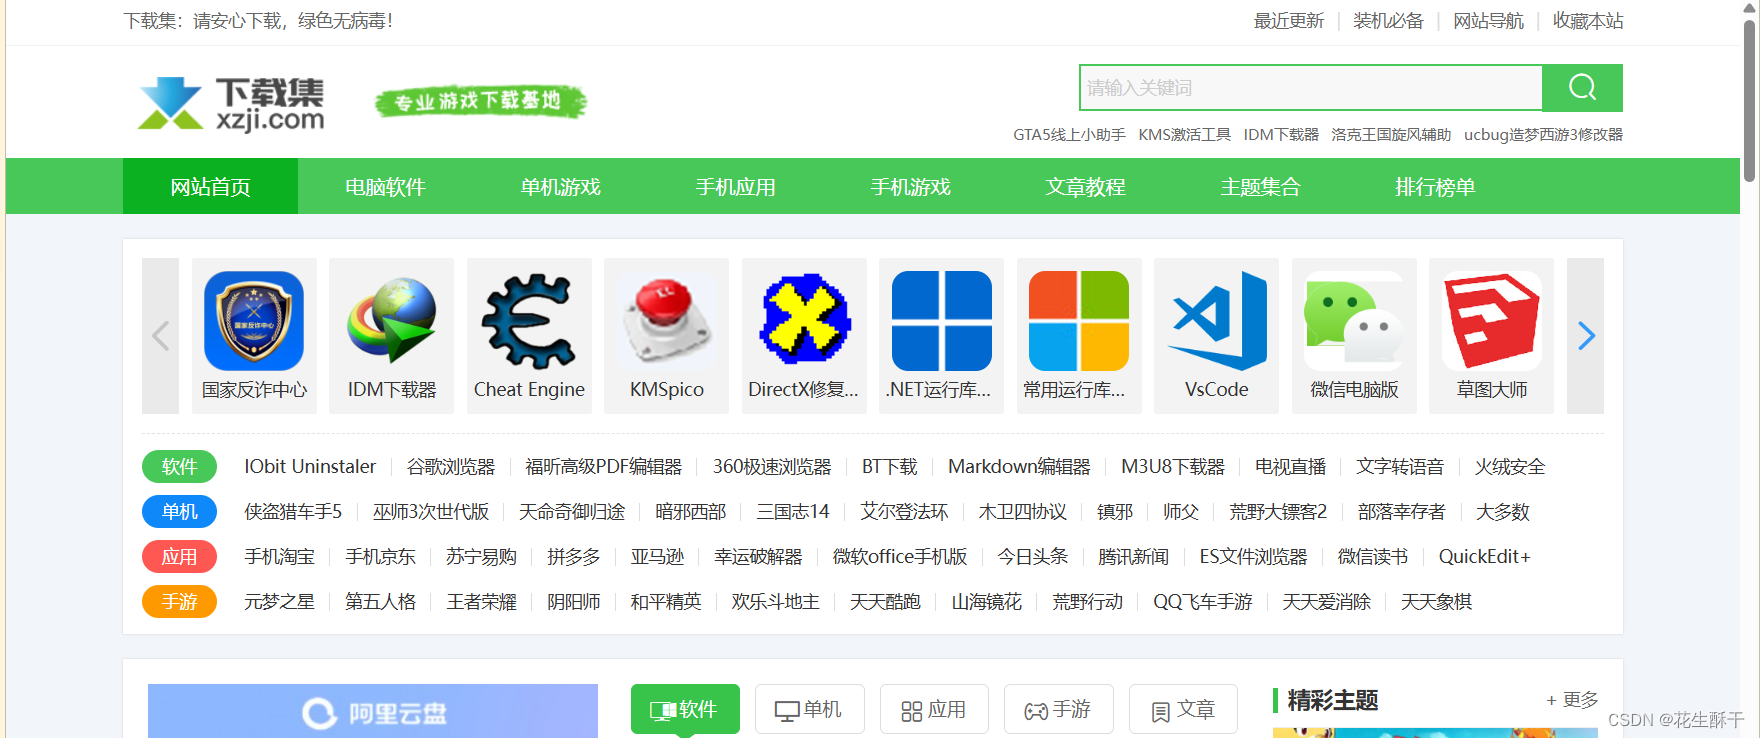The image size is (1760, 738).
Task: Open 荒野大镖客2 link
Action: point(1278,511)
